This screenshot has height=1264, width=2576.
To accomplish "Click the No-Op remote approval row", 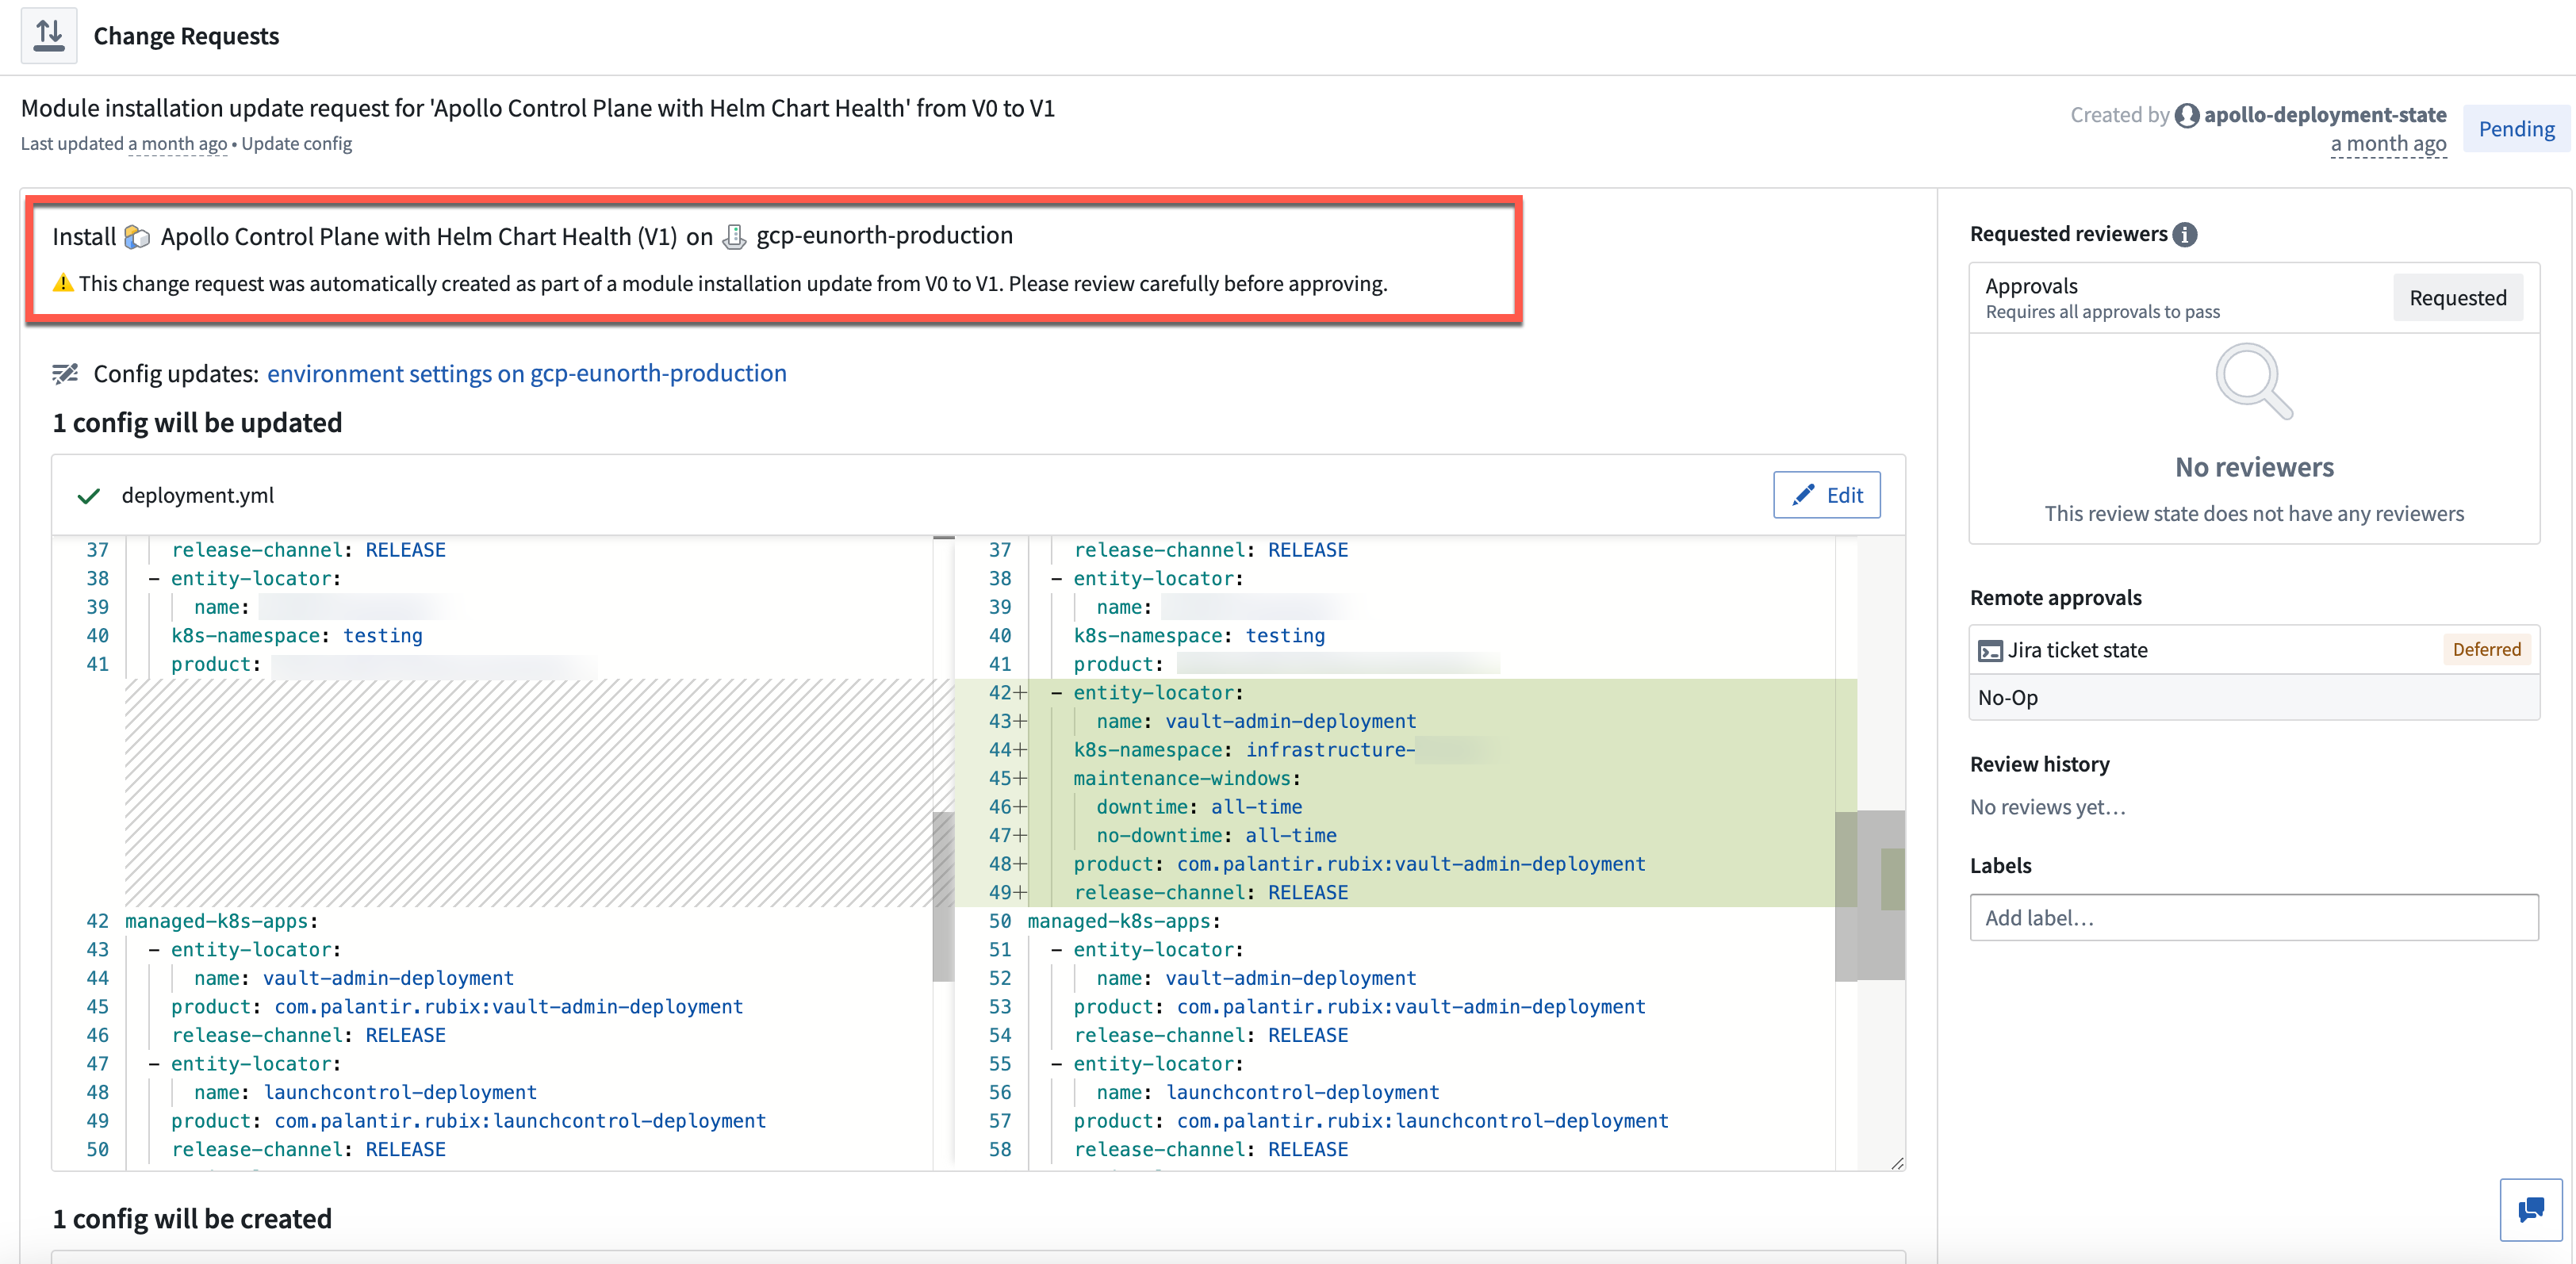I will click(x=2253, y=698).
